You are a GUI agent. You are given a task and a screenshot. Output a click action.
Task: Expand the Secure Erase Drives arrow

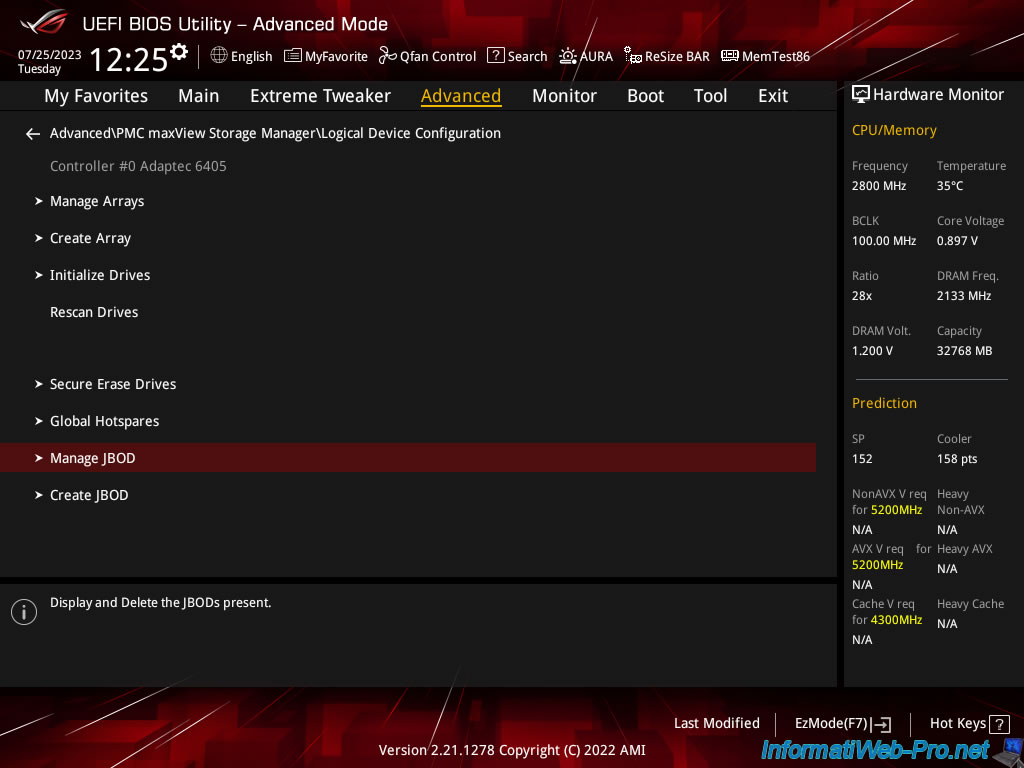39,384
